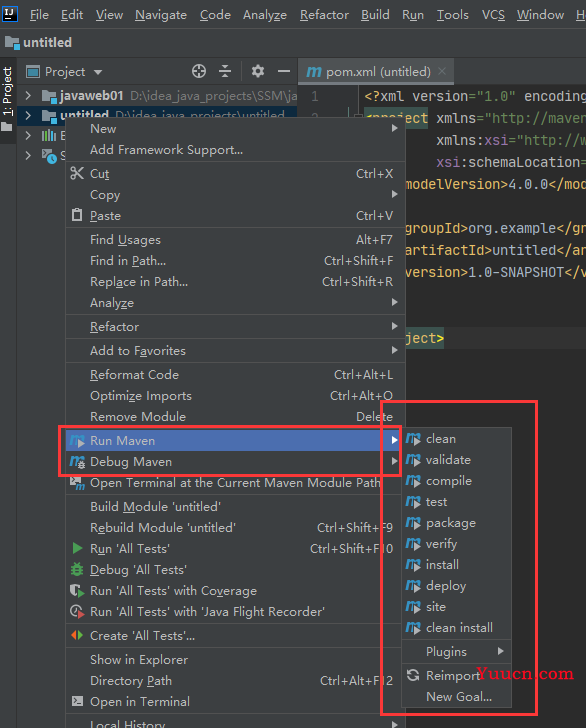Select Find in Path...
Image resolution: width=586 pixels, height=728 pixels.
click(x=236, y=261)
